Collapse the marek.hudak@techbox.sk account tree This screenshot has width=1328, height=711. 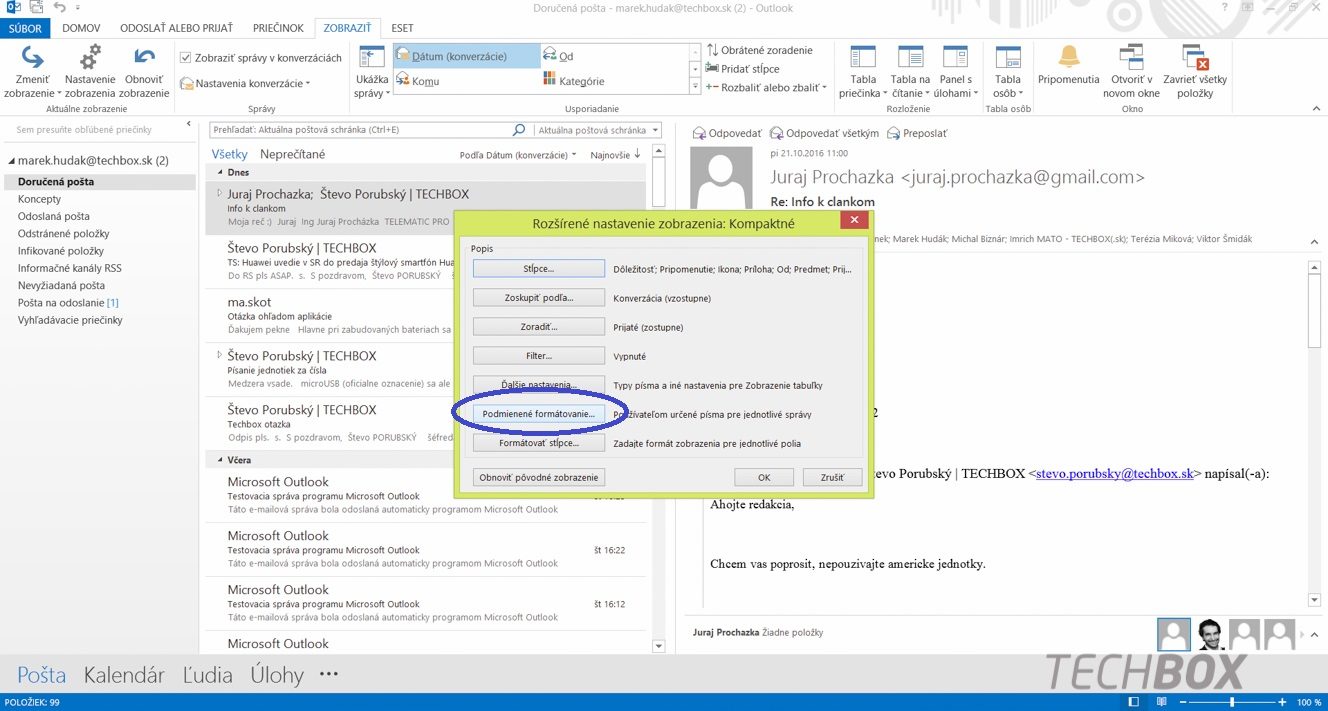[x=11, y=161]
